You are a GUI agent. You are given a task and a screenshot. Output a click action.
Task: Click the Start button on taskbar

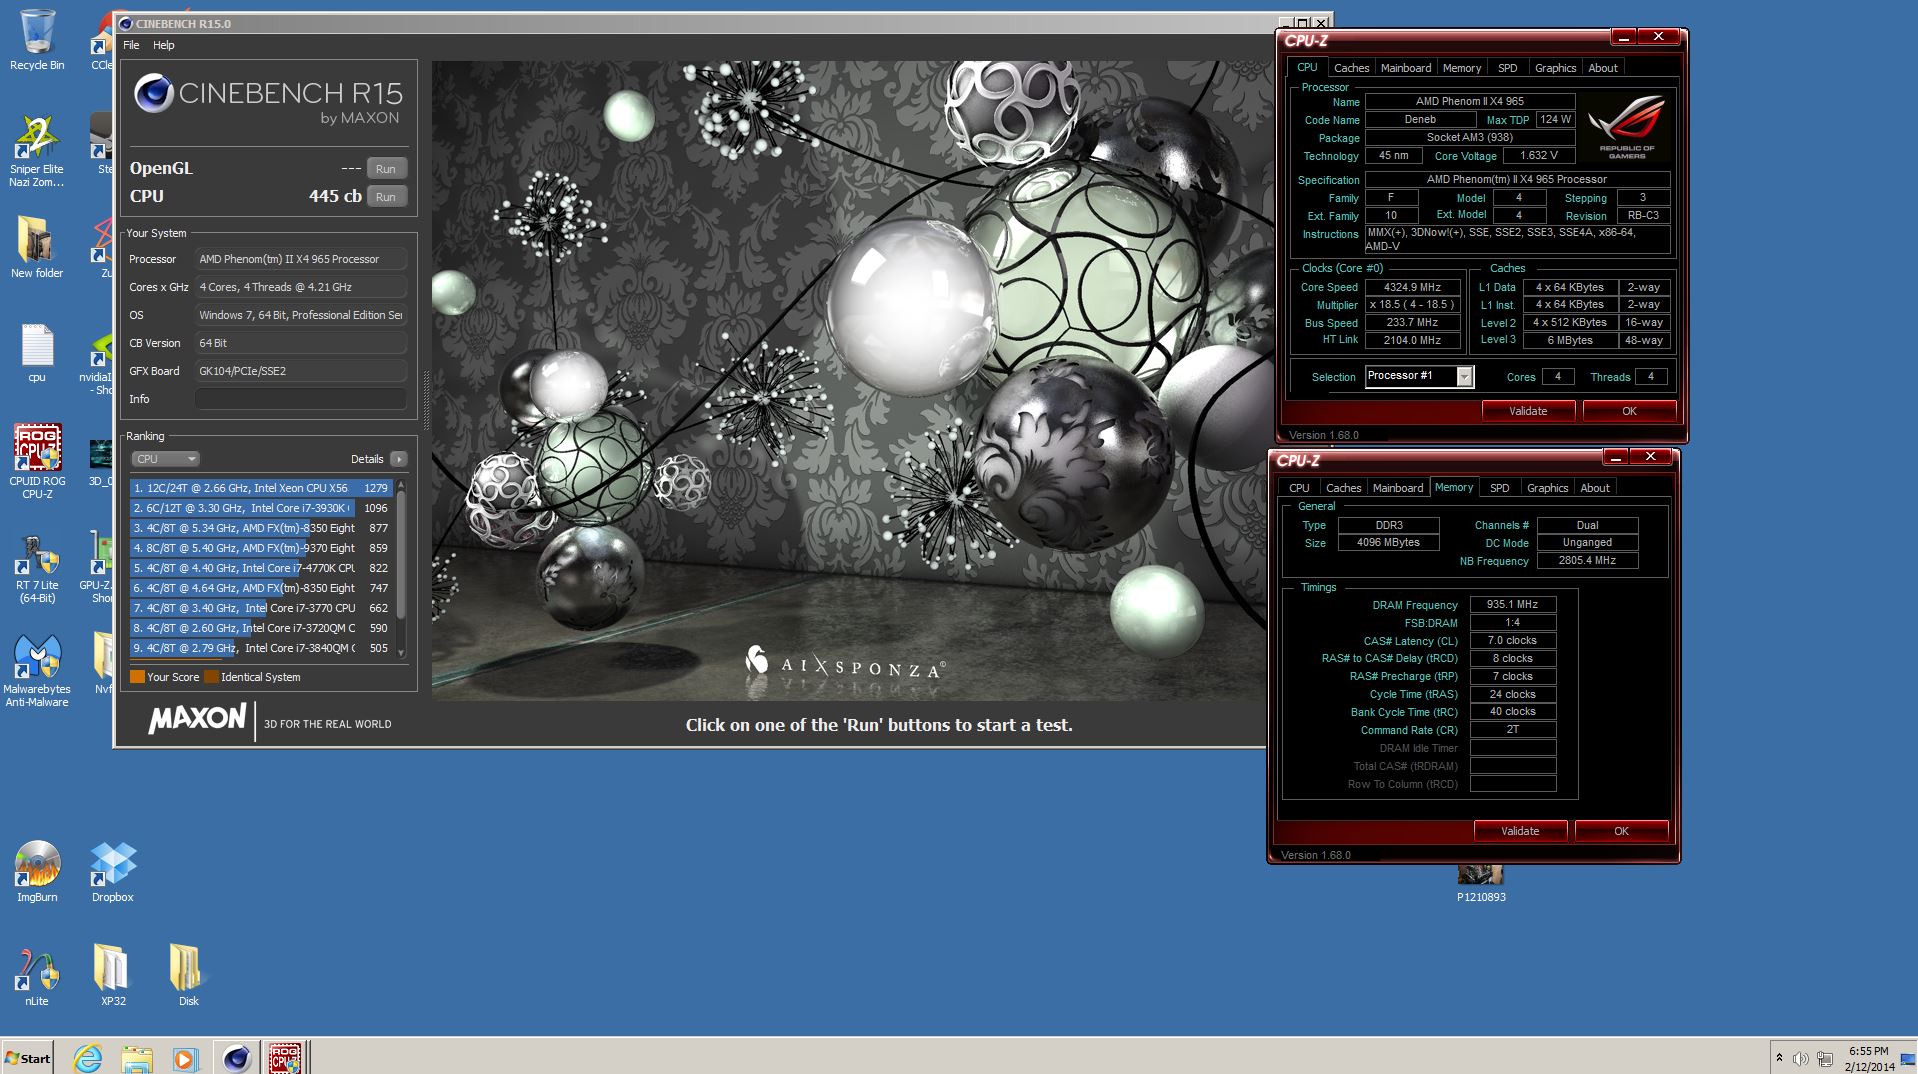coord(28,1058)
